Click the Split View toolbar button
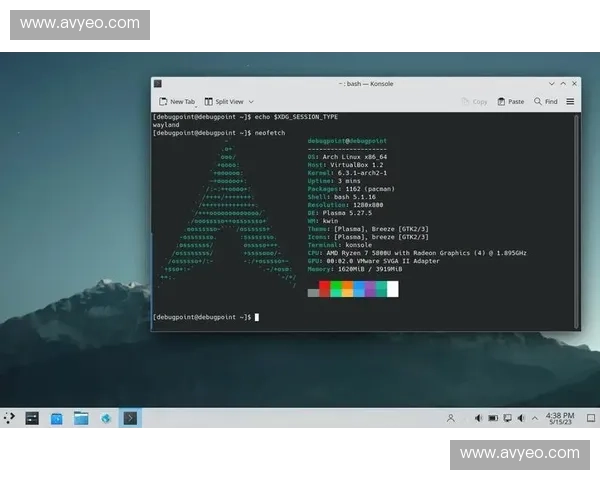This screenshot has width=600, height=480. 224,101
